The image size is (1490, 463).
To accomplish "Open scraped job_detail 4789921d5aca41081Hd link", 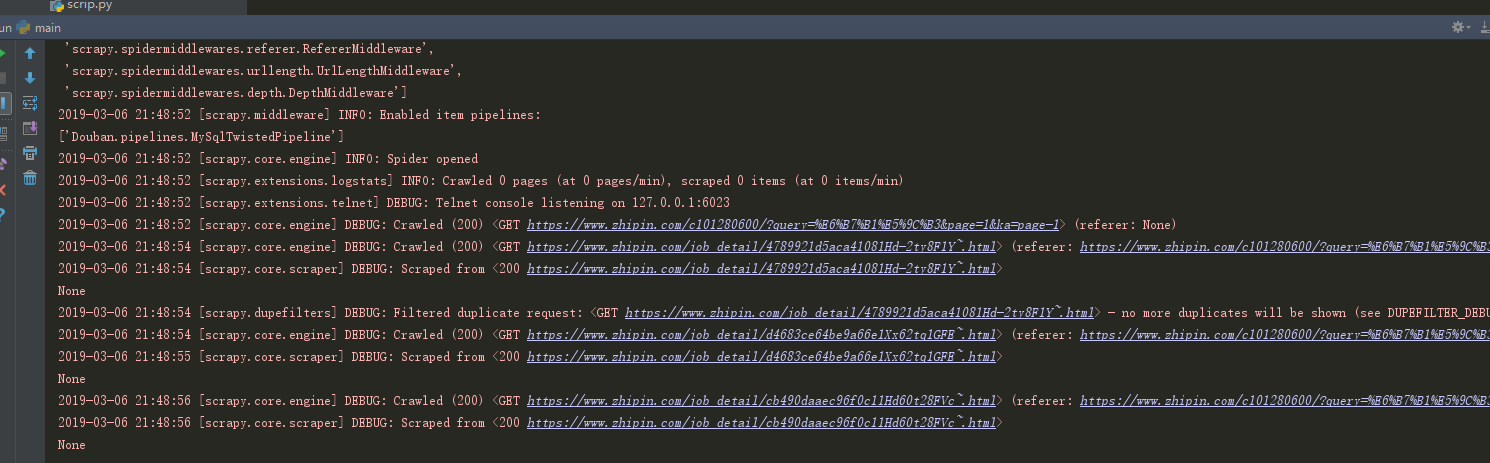I will [761, 269].
